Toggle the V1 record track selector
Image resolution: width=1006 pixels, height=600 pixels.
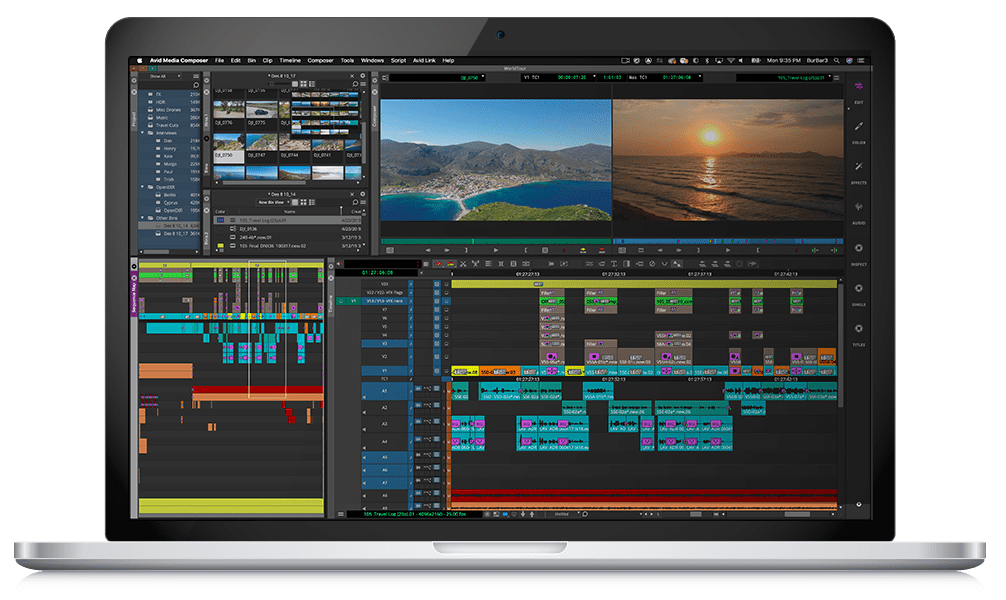385,370
